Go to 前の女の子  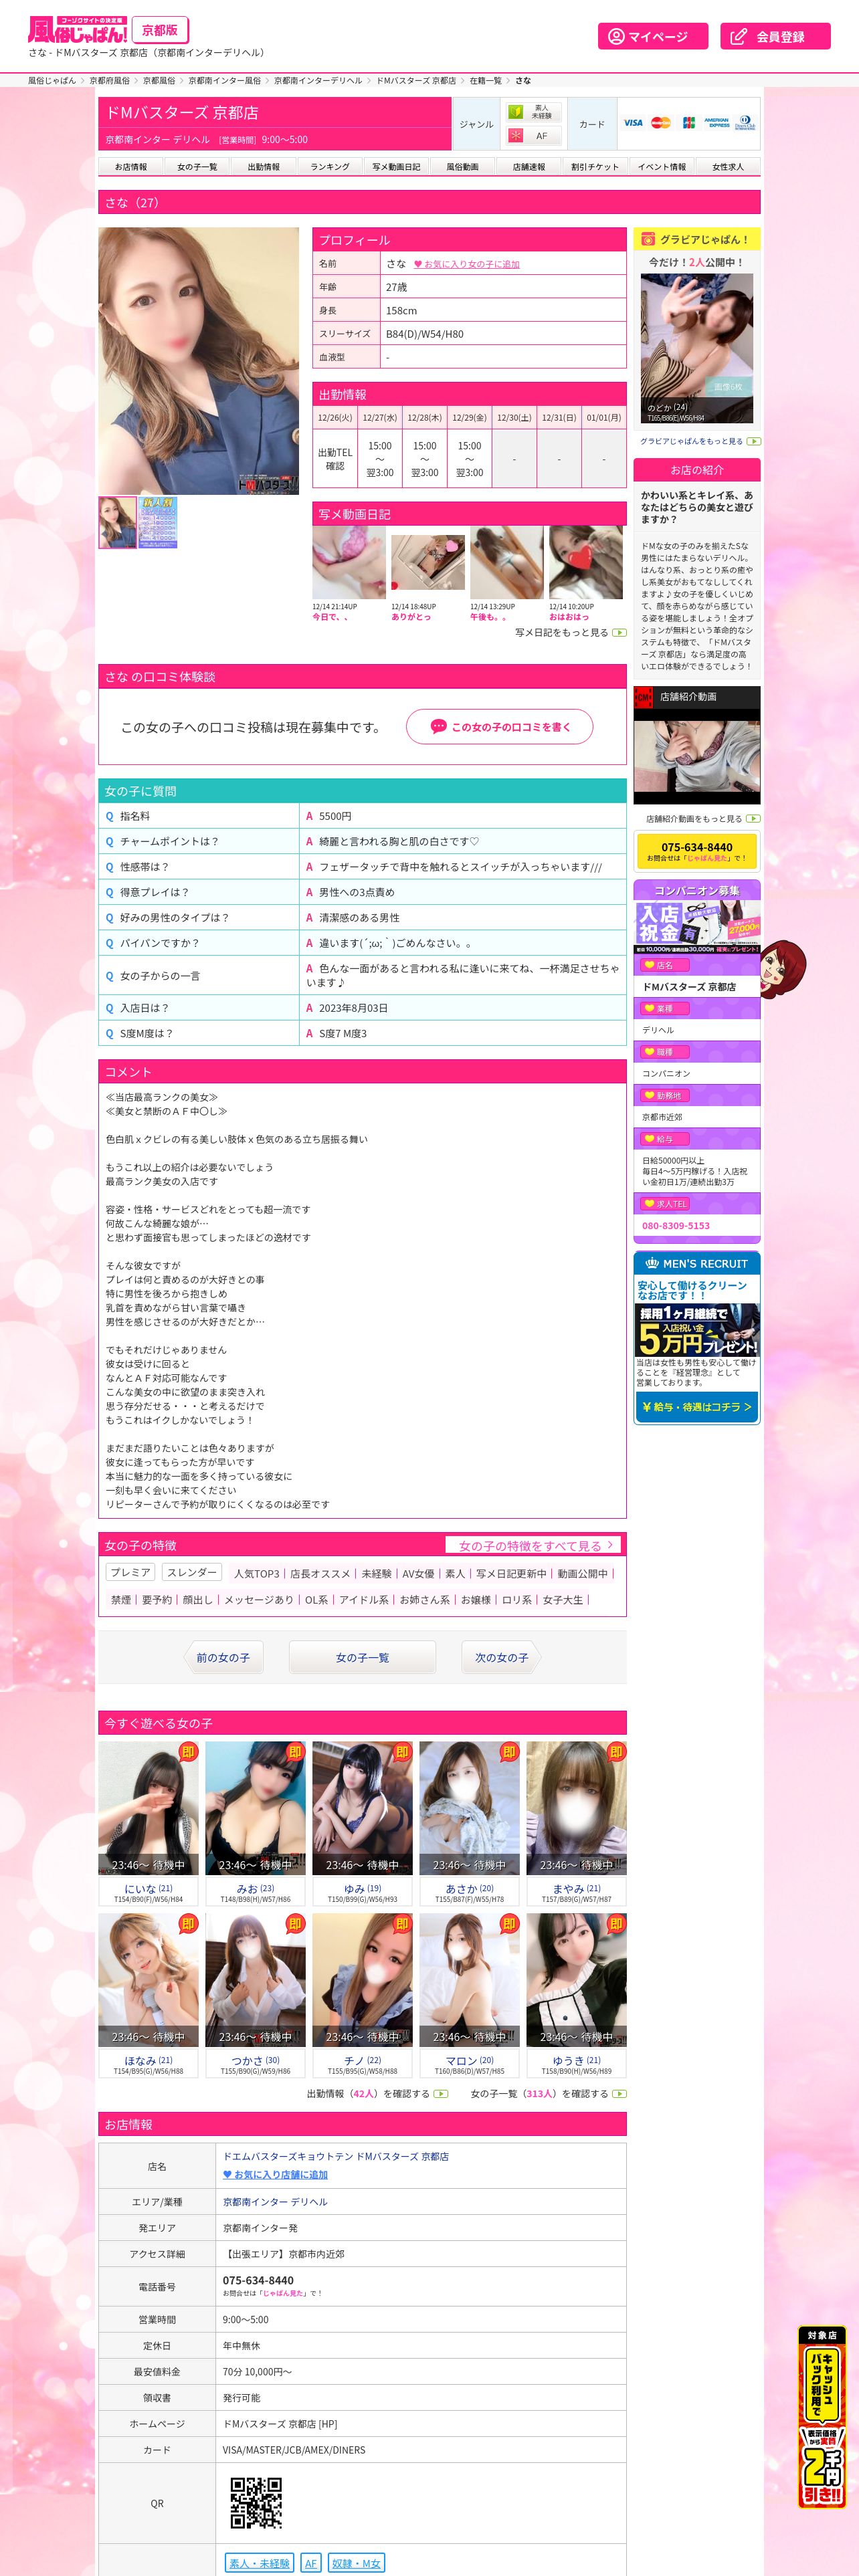(223, 1657)
